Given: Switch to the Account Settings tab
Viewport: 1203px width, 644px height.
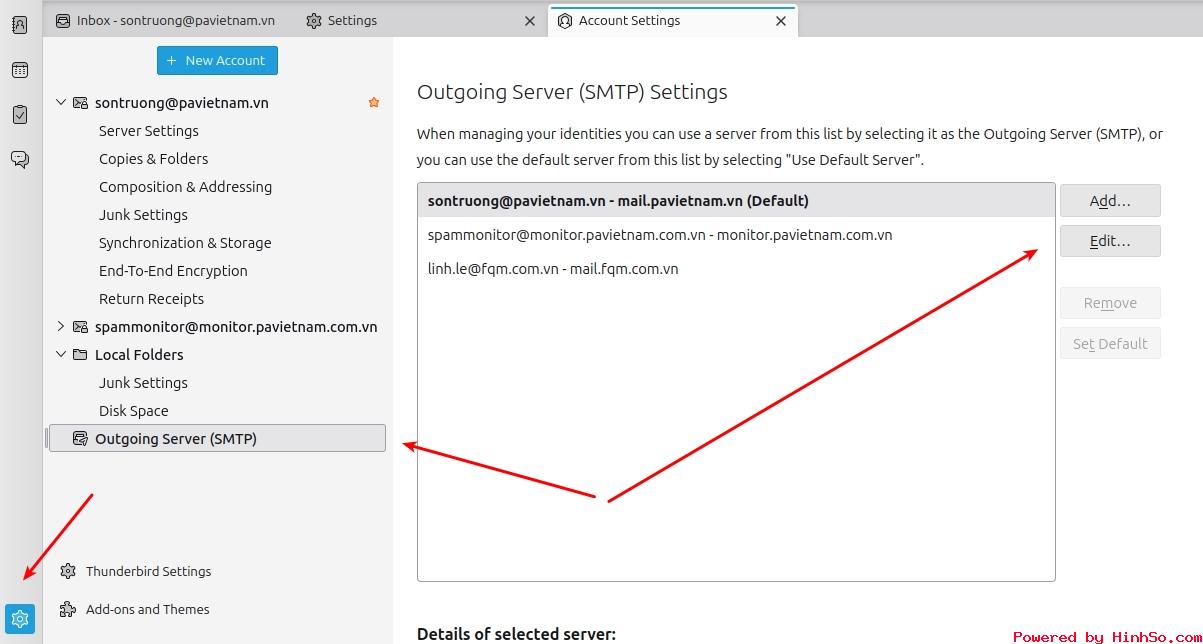Looking at the screenshot, I should [672, 20].
